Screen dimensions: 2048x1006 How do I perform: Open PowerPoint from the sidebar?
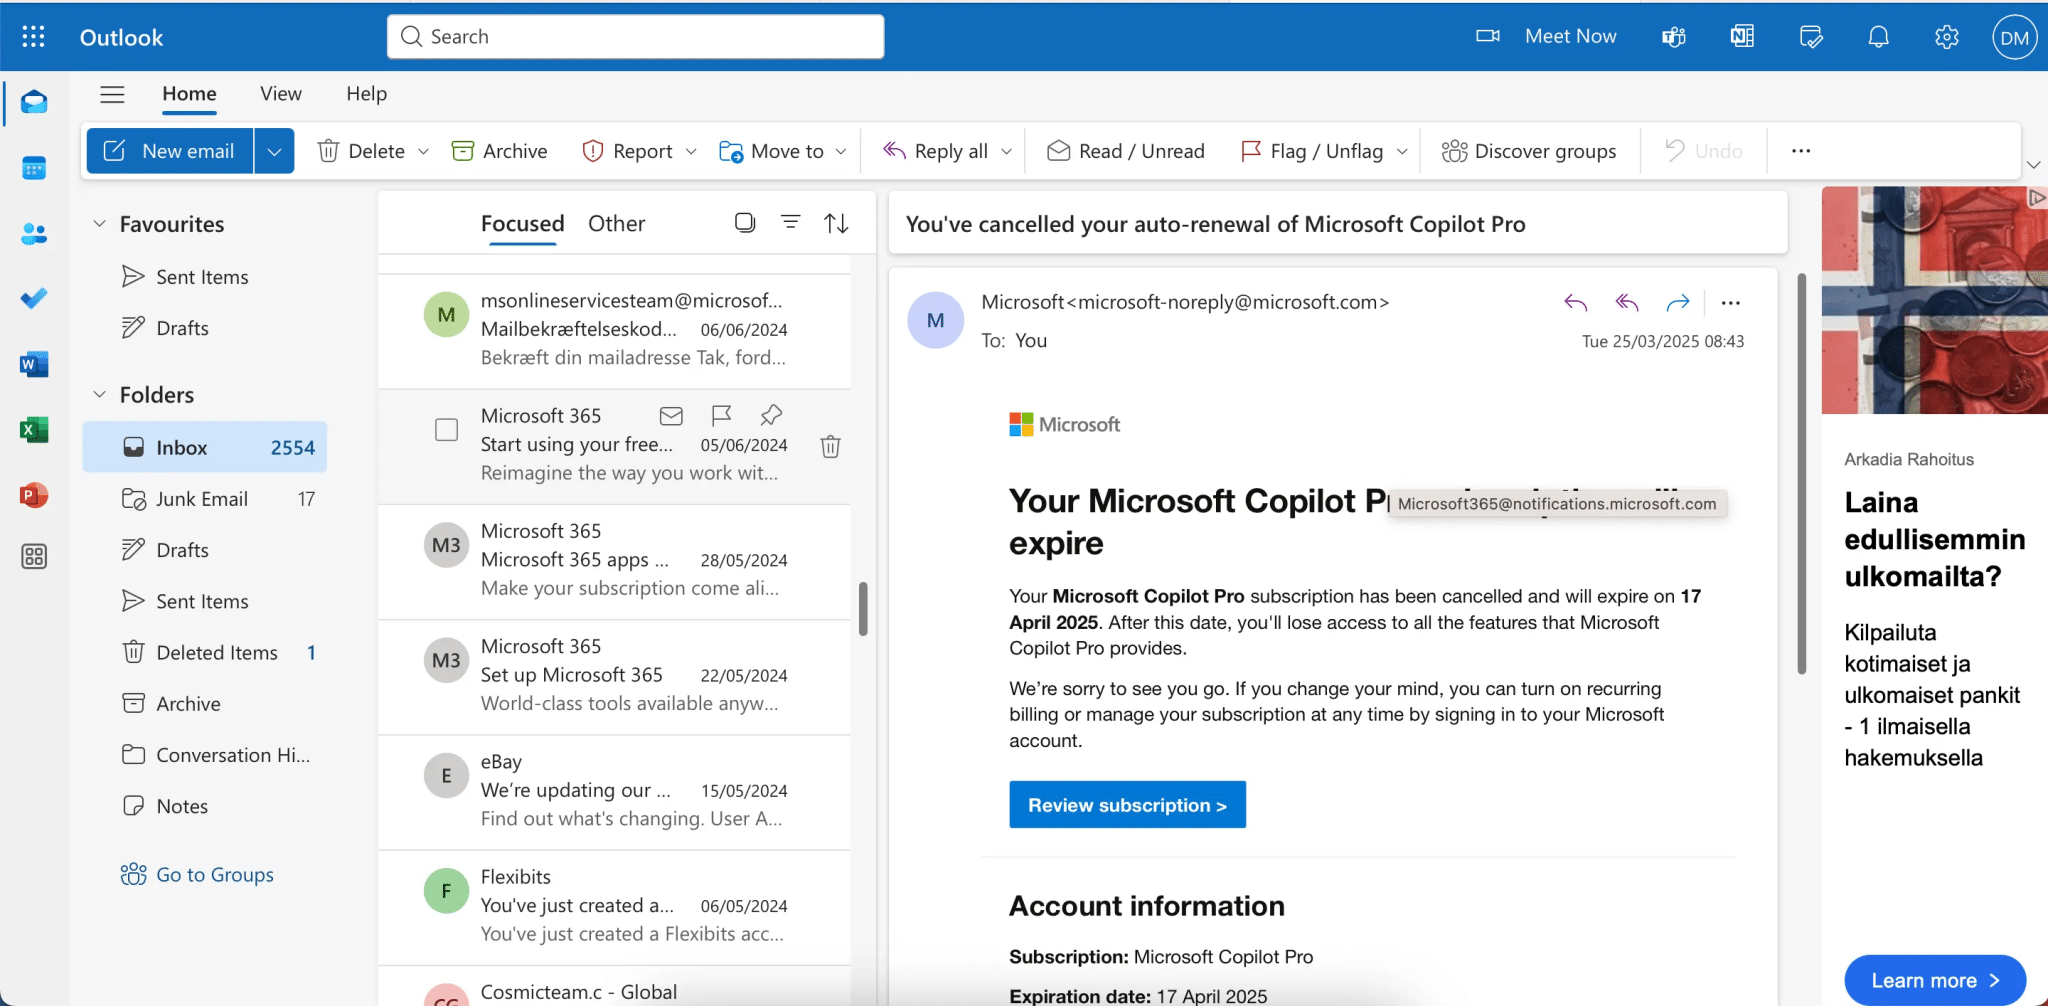34,495
